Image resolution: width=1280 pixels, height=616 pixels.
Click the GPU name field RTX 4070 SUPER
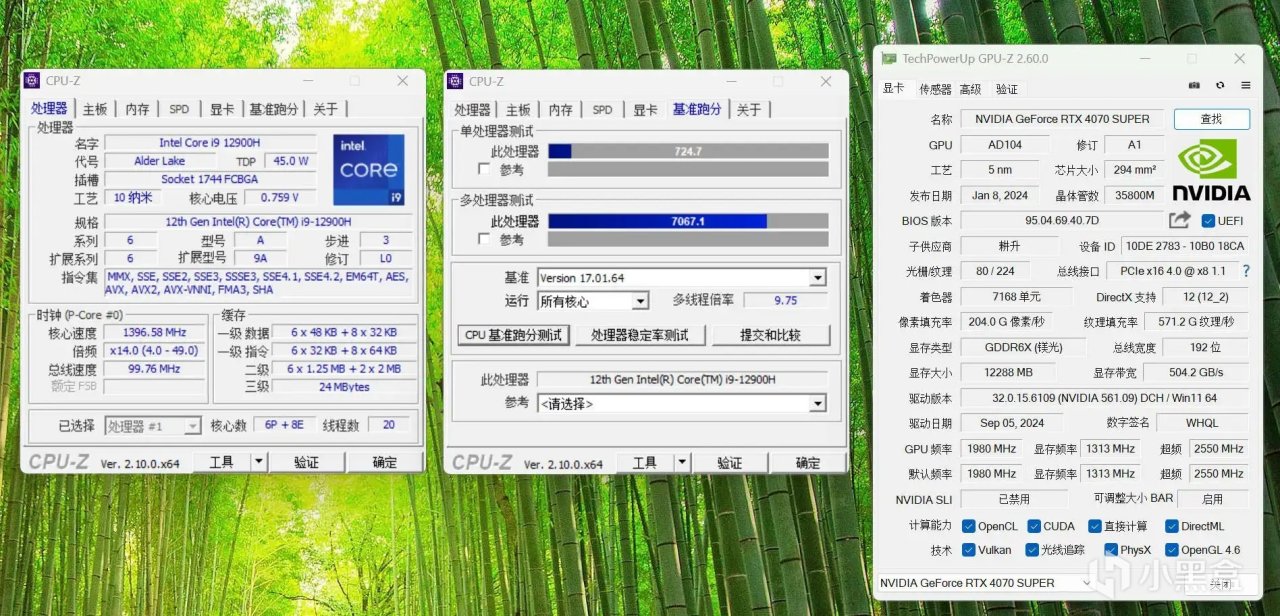tap(1062, 119)
